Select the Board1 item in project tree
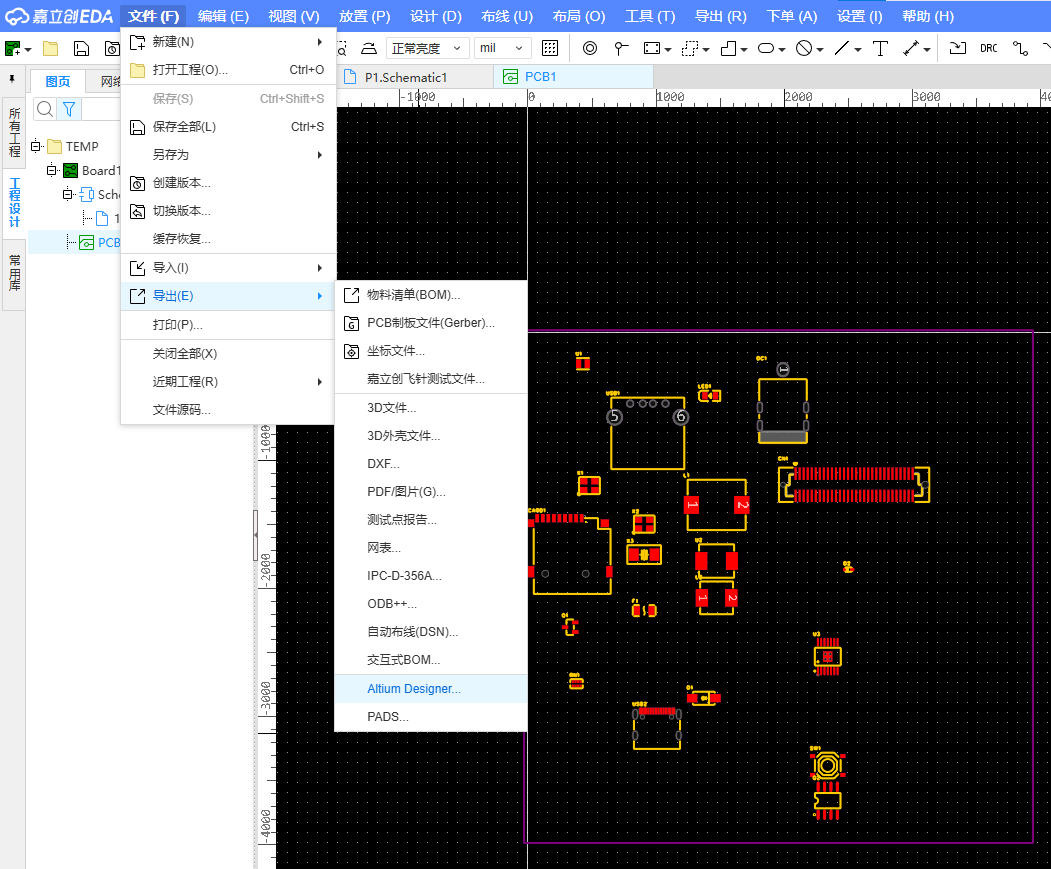This screenshot has width=1051, height=869. click(x=101, y=170)
